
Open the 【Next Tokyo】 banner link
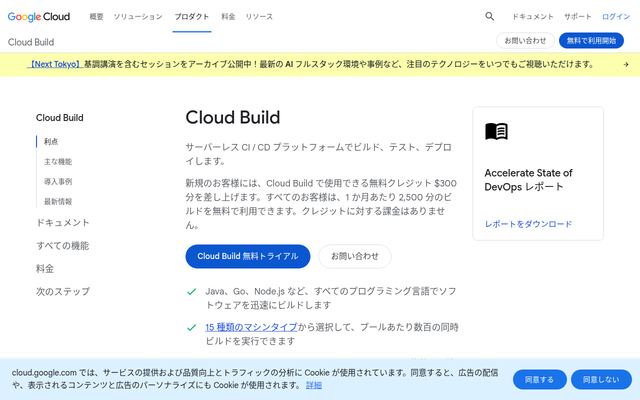pos(55,64)
